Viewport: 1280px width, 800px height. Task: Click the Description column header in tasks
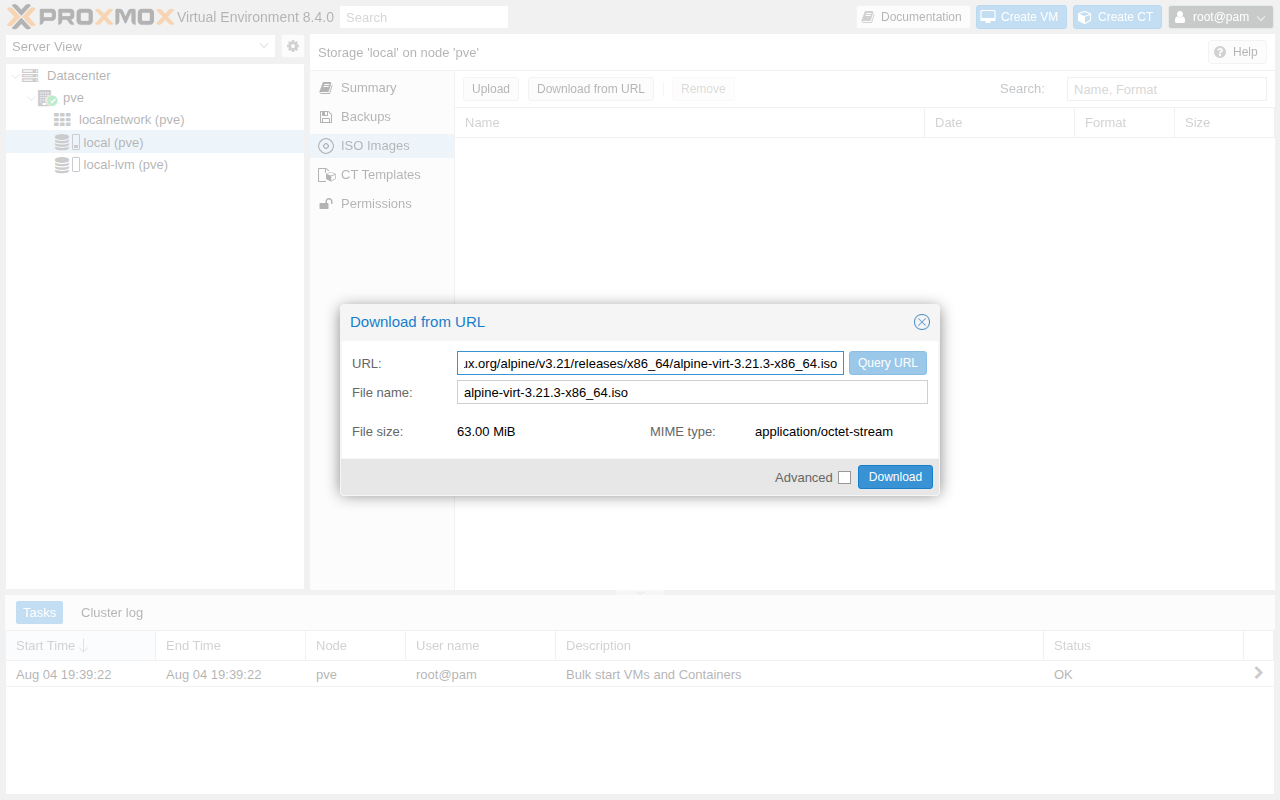pos(800,646)
